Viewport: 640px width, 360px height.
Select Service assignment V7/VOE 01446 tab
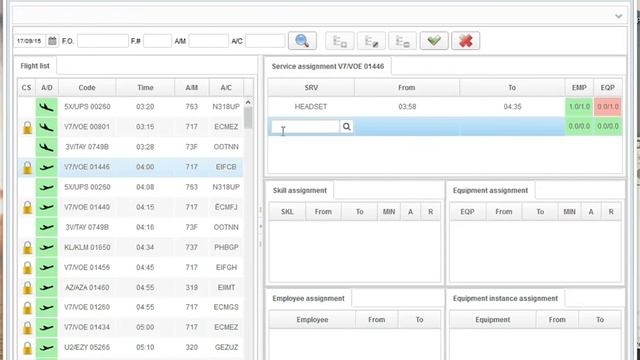tap(328, 66)
